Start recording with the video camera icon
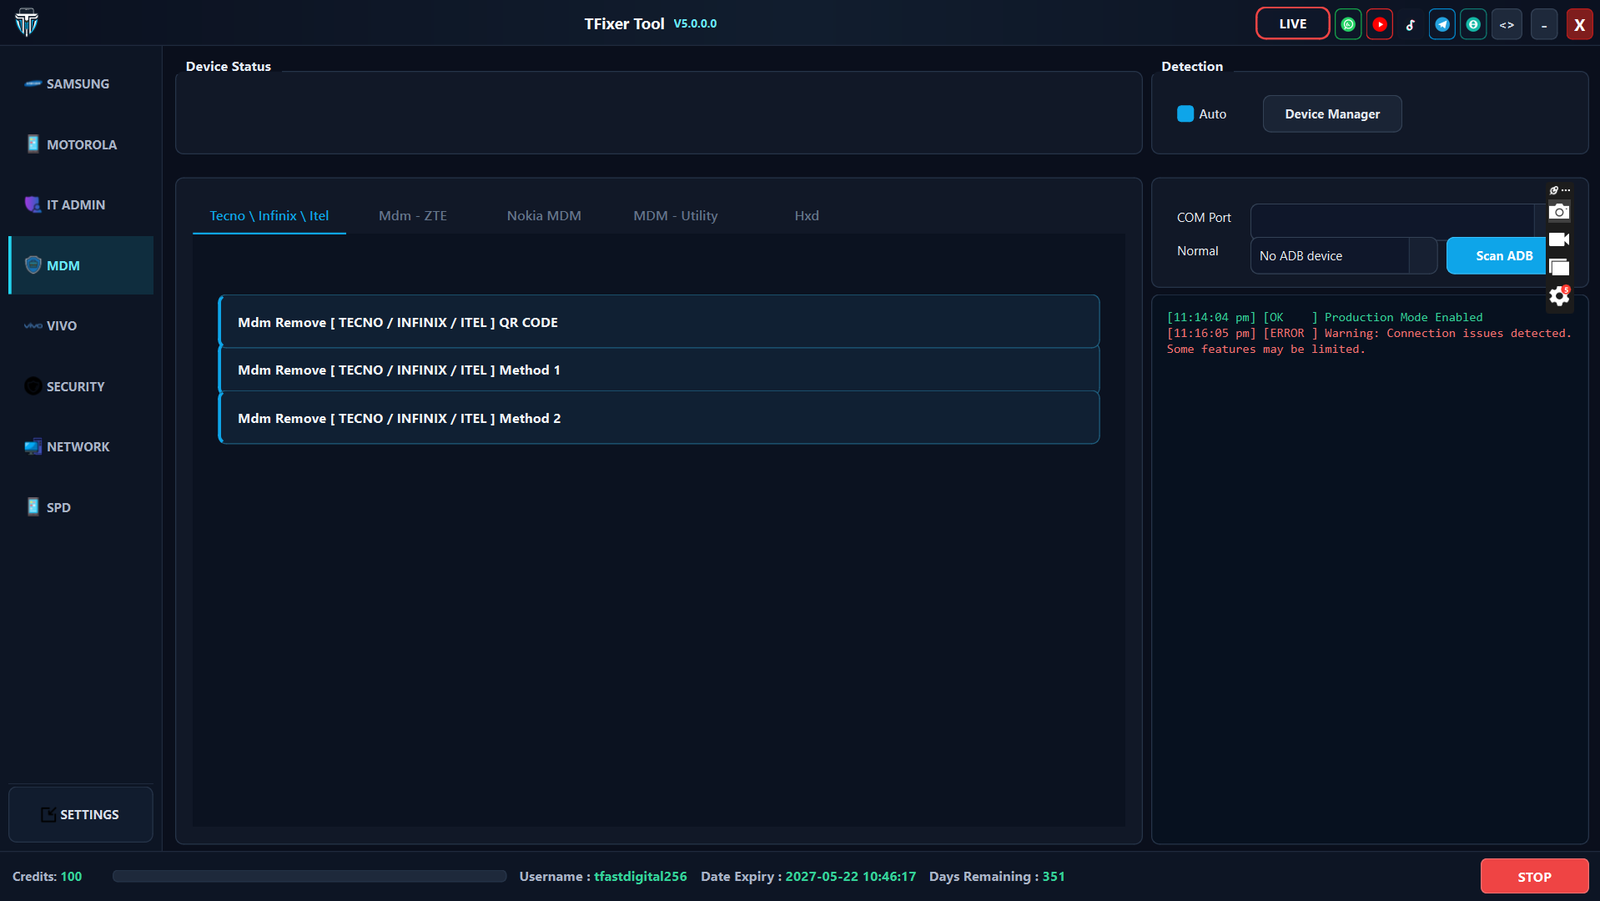This screenshot has width=1600, height=901. (x=1559, y=240)
